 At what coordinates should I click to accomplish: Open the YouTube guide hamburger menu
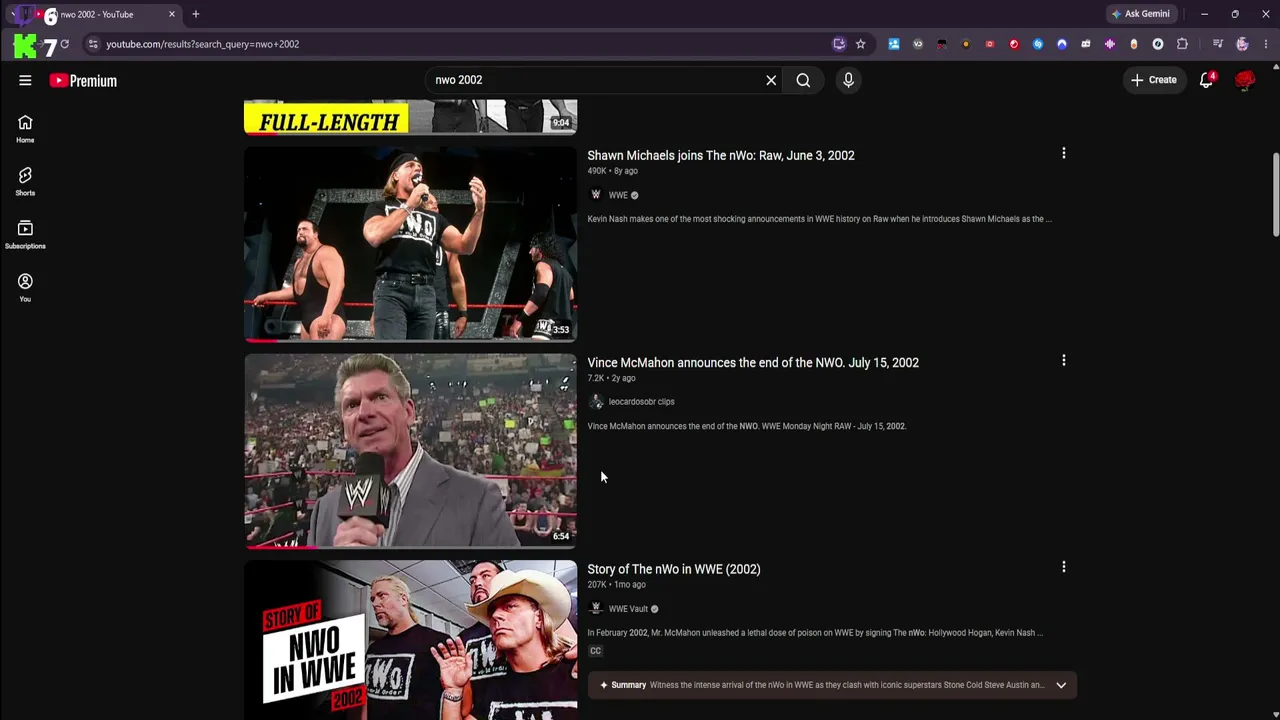coord(25,80)
